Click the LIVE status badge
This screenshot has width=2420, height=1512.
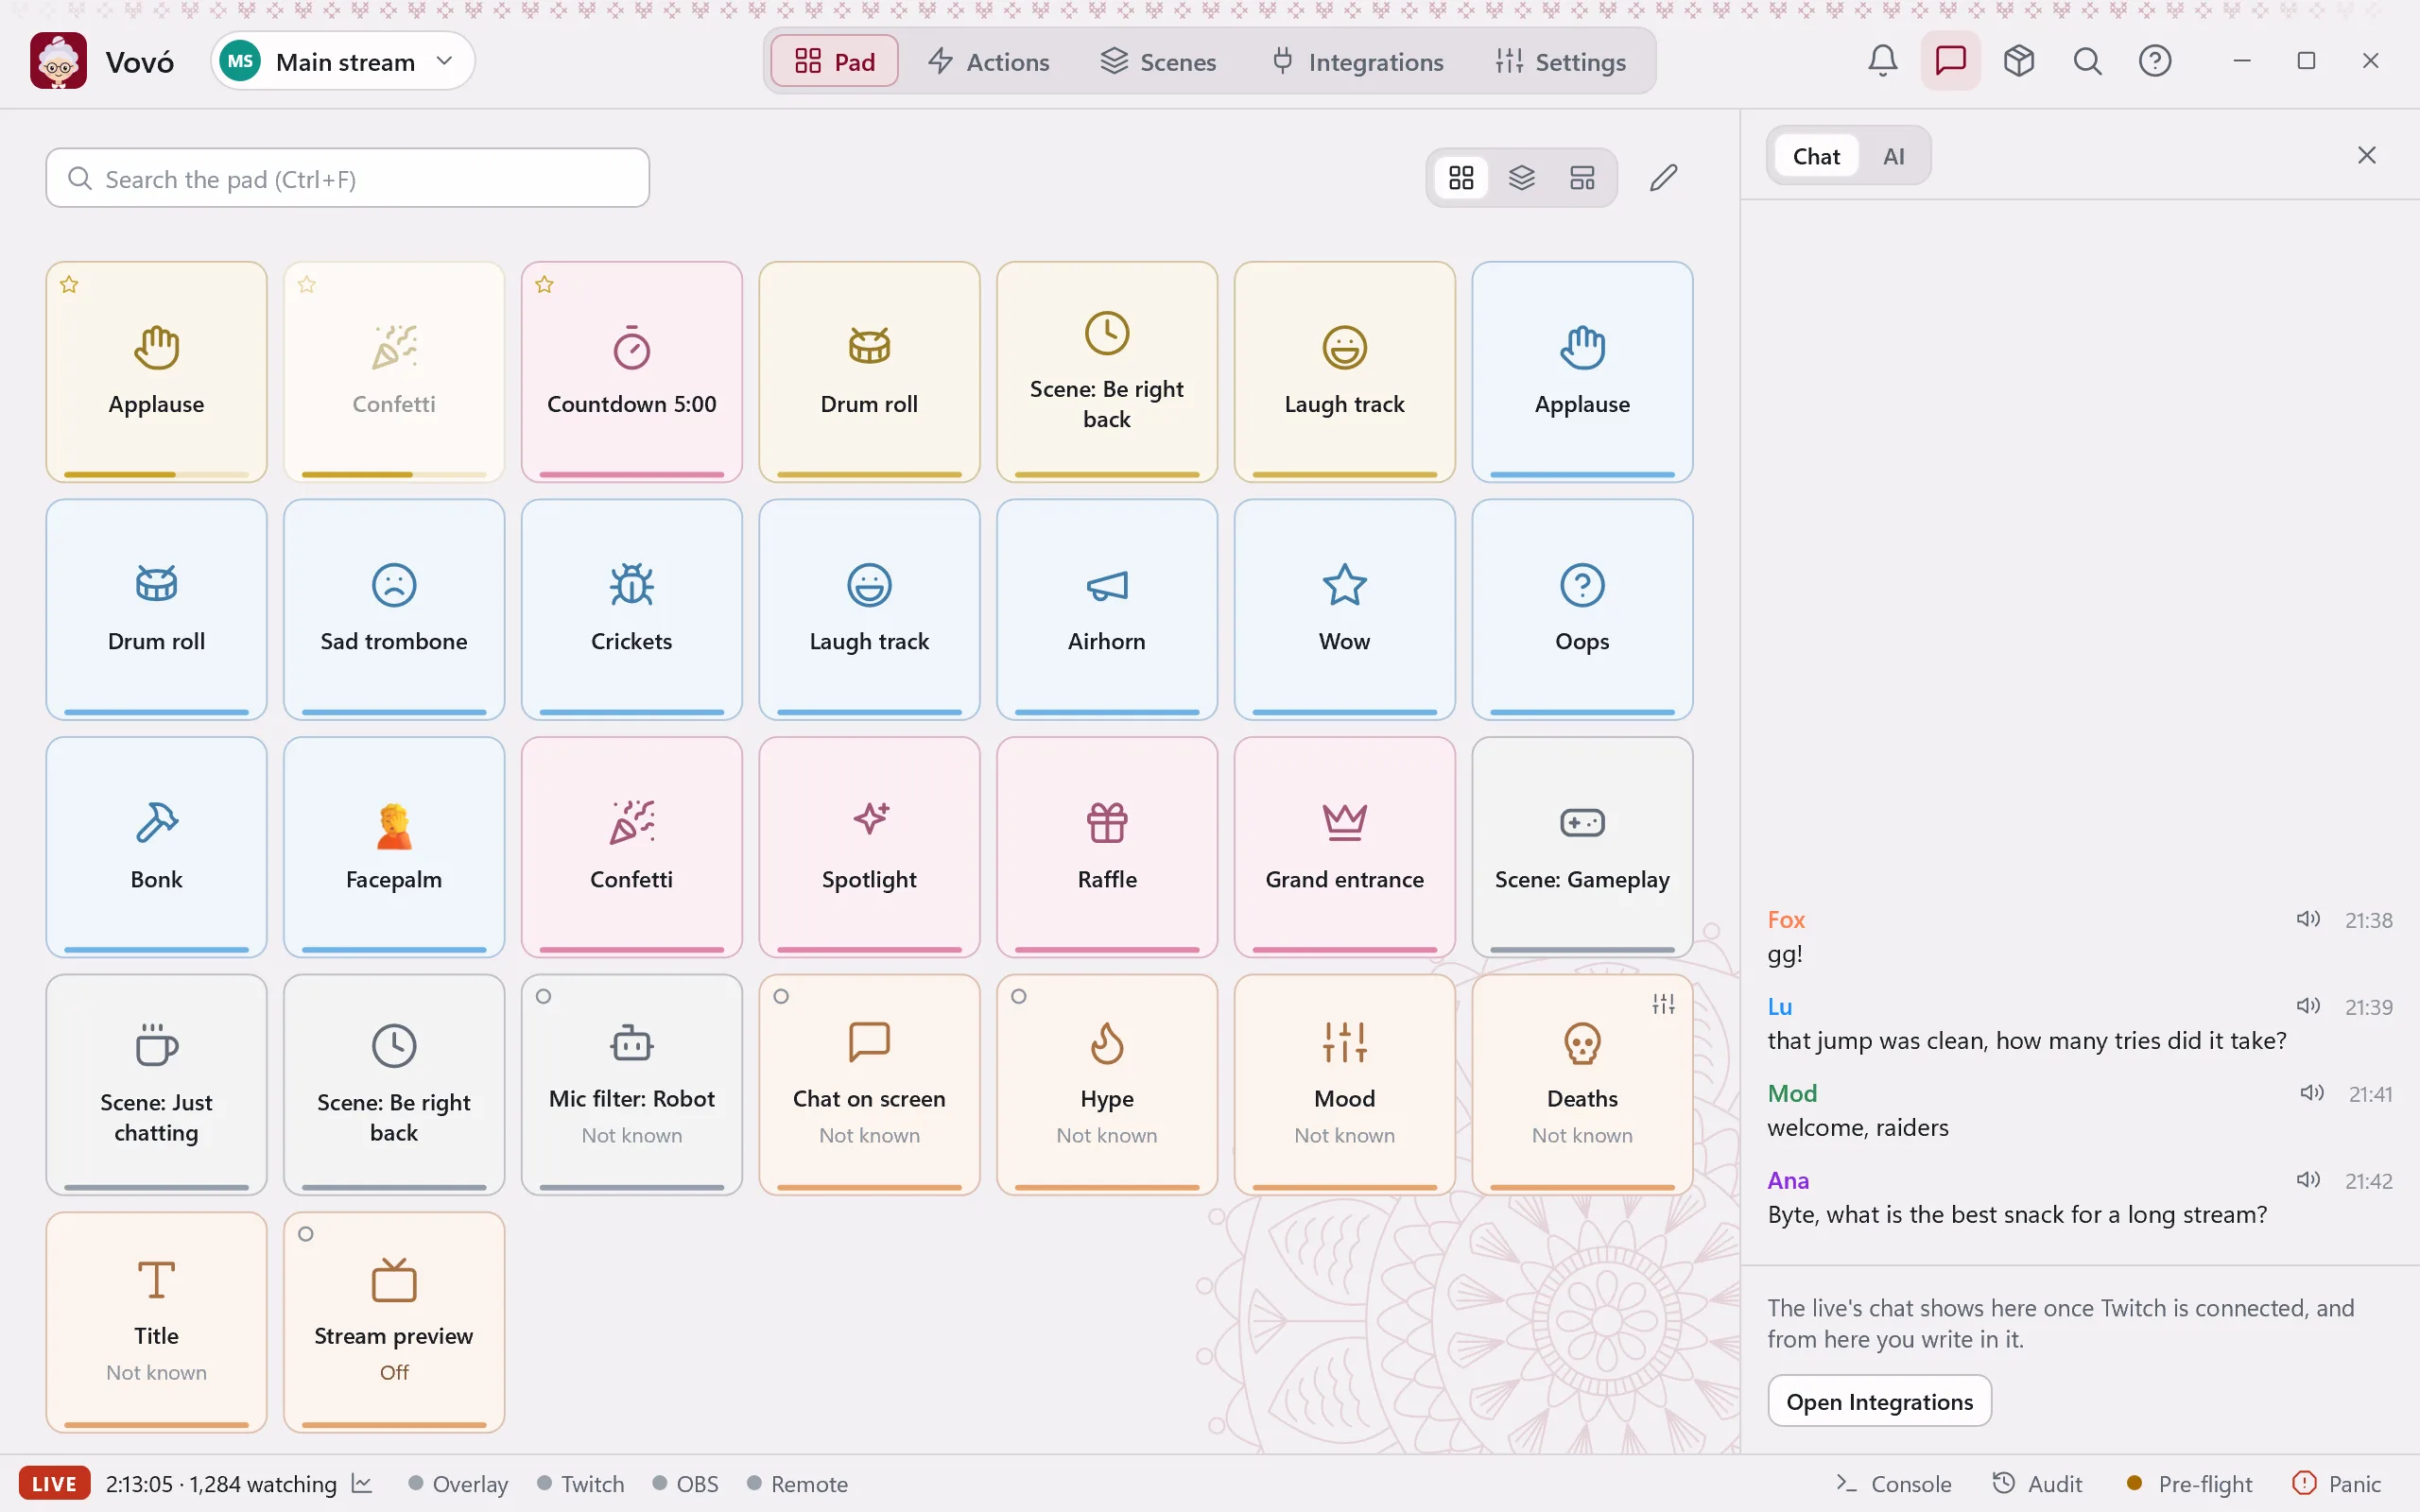54,1484
